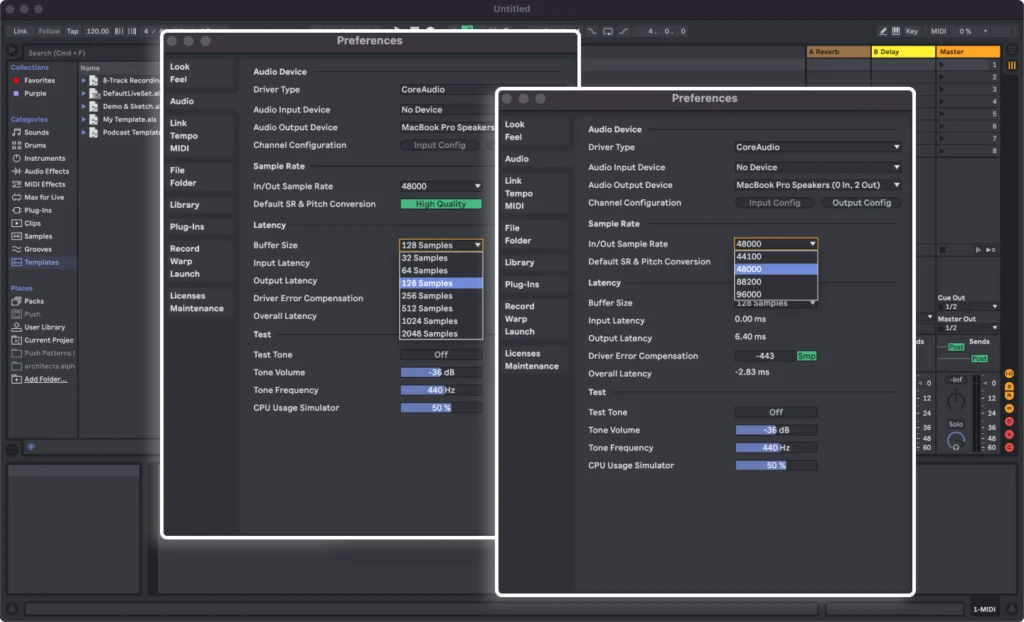This screenshot has height=622, width=1024.
Task: Toggle High Quality in back Preferences window
Action: tap(441, 204)
